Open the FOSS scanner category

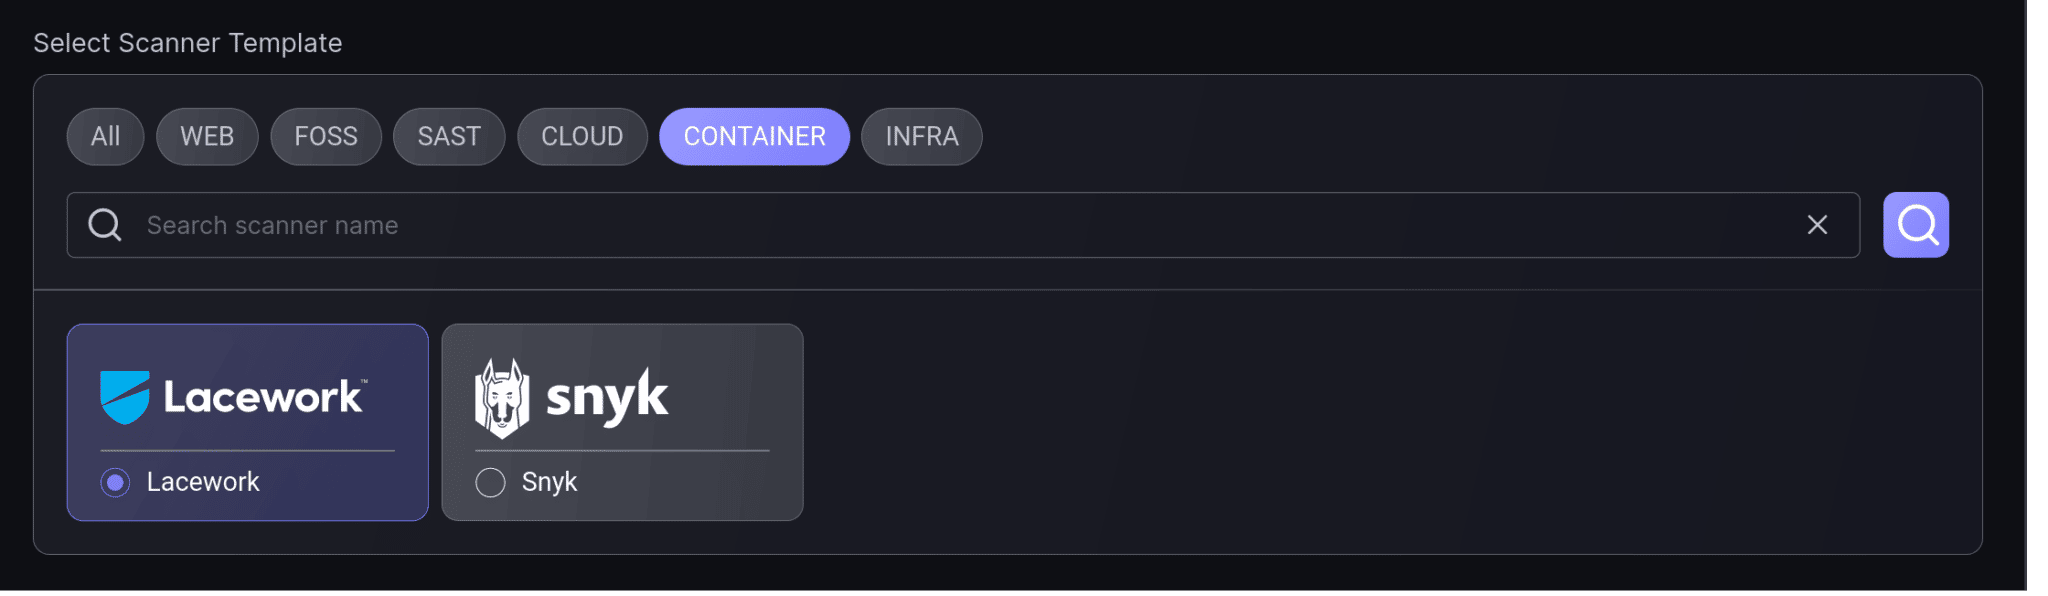[x=326, y=137]
